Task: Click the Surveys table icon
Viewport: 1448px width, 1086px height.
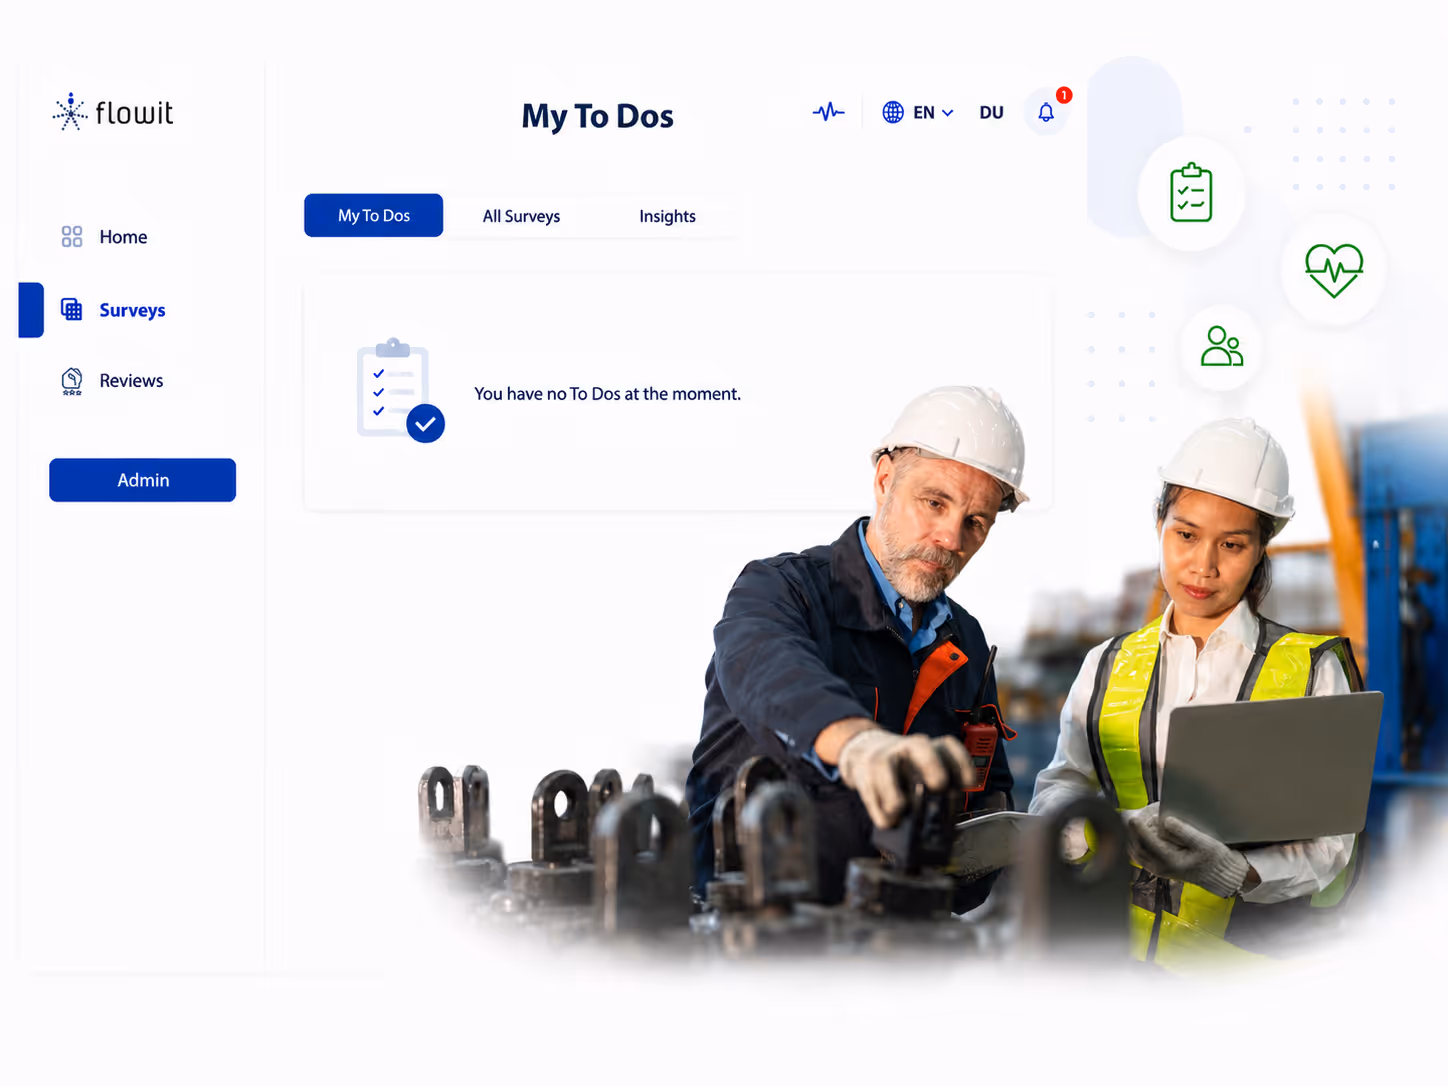Action: [x=72, y=310]
